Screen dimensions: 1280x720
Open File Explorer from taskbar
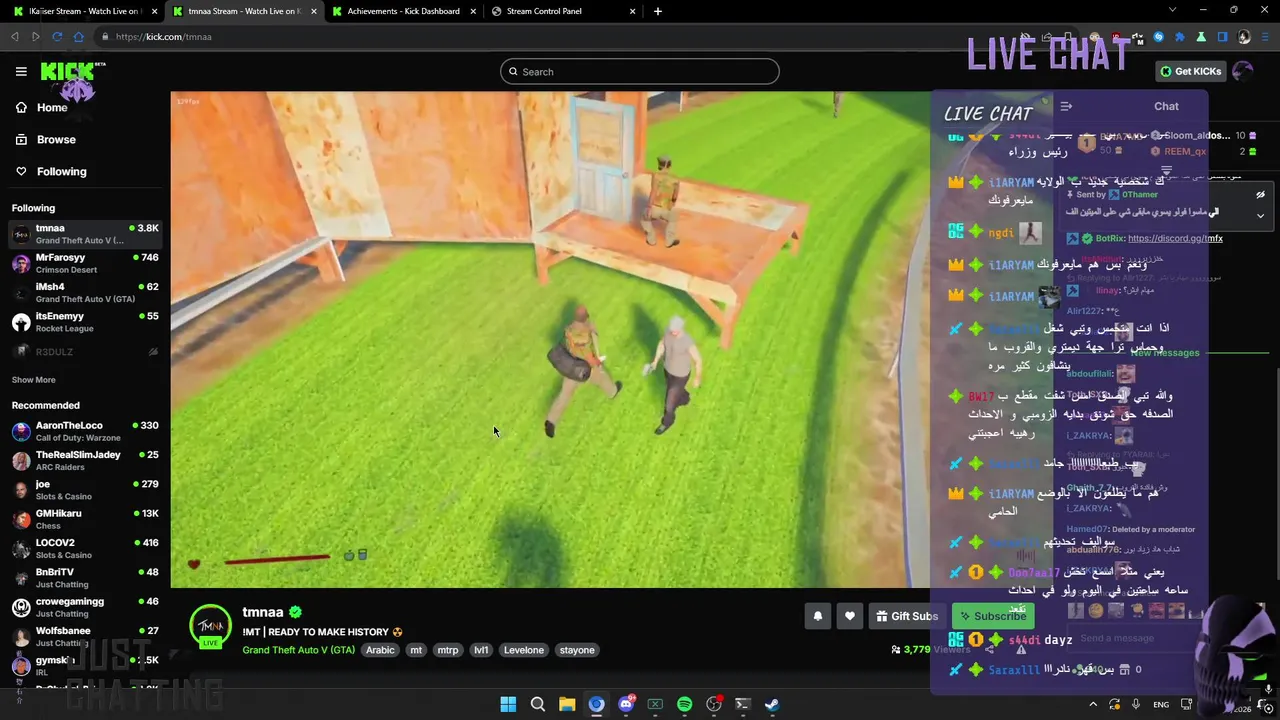(x=567, y=704)
